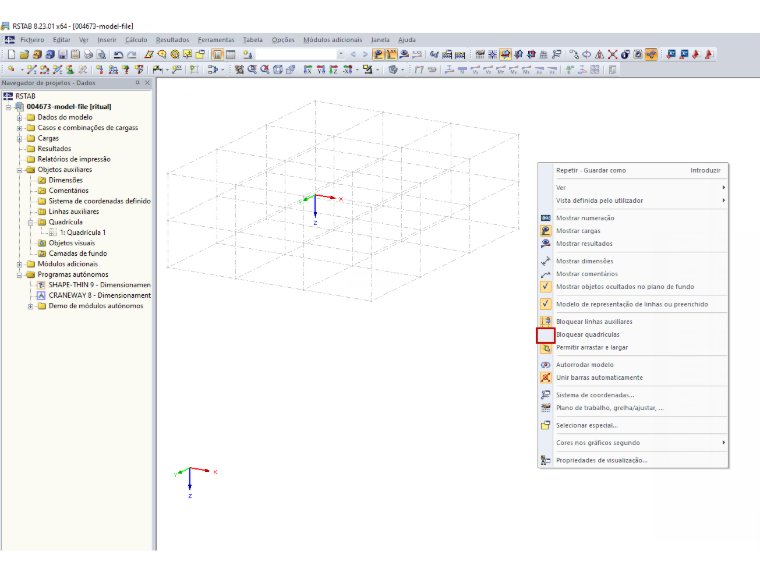Image resolution: width=760 pixels, height=570 pixels.
Task: Print the current graphic
Action: [88, 55]
